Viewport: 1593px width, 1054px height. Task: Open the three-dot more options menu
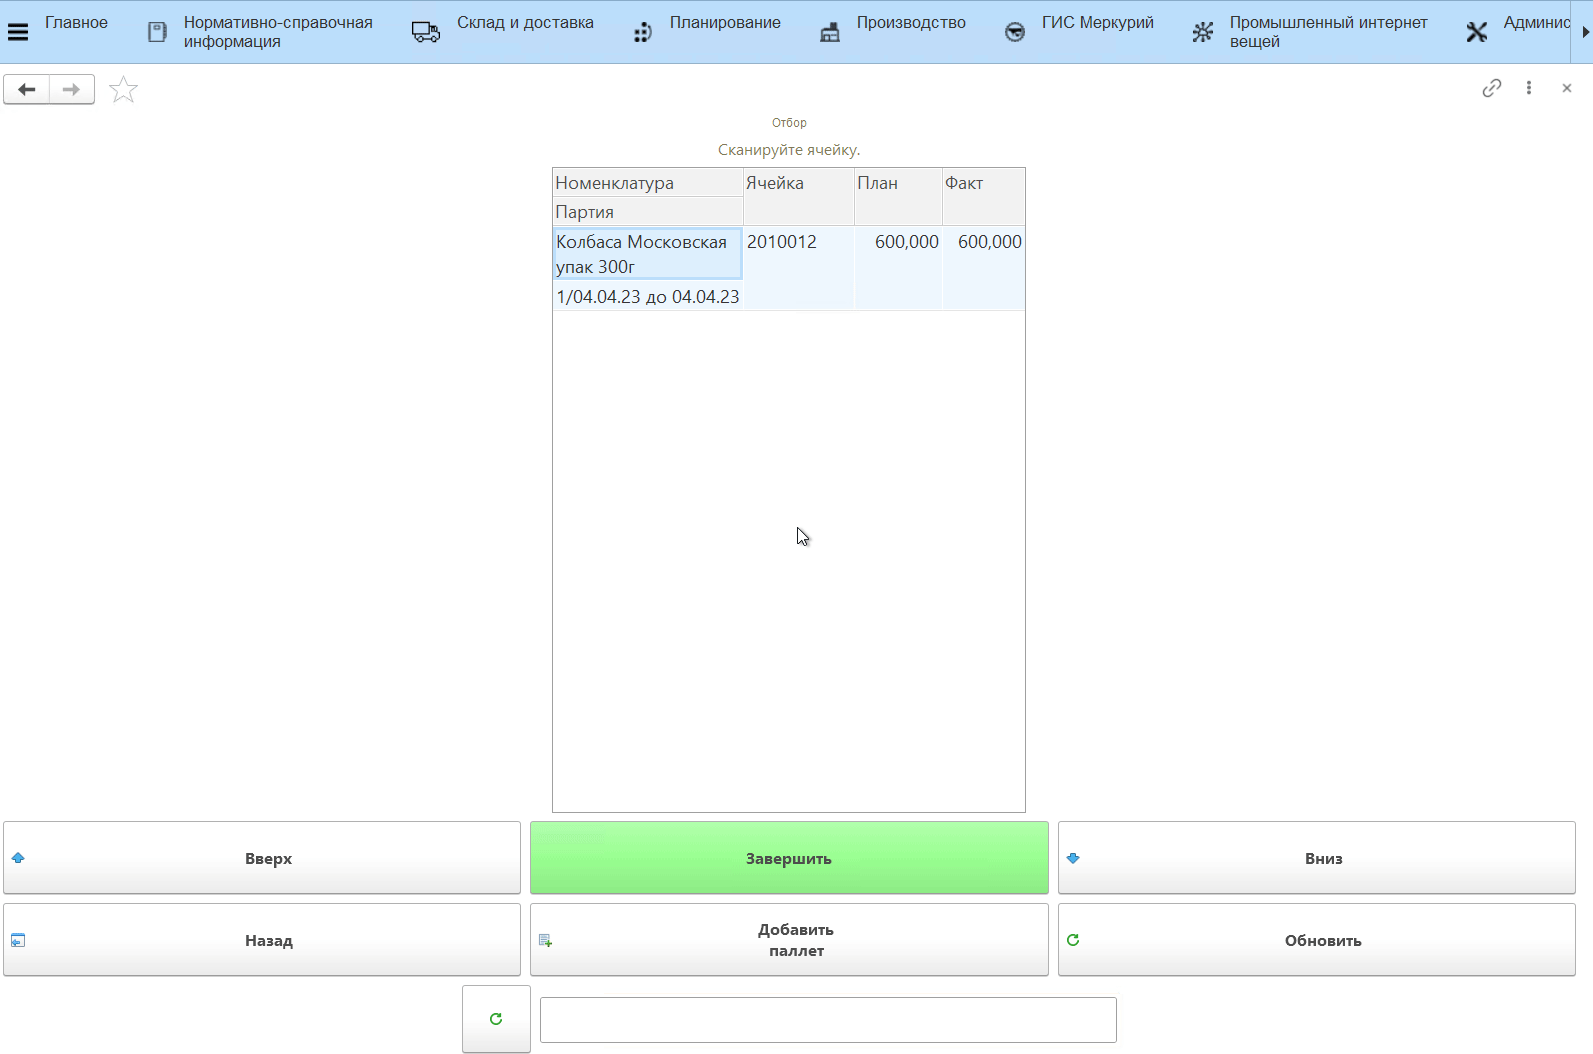click(x=1528, y=88)
